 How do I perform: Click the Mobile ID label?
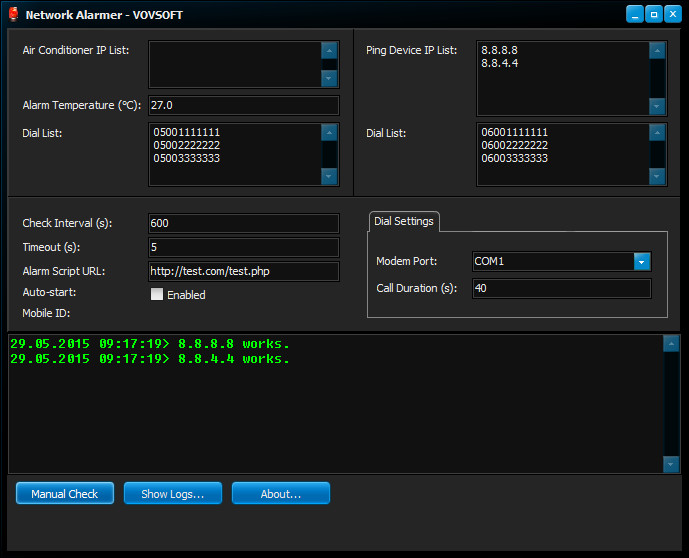tap(46, 313)
